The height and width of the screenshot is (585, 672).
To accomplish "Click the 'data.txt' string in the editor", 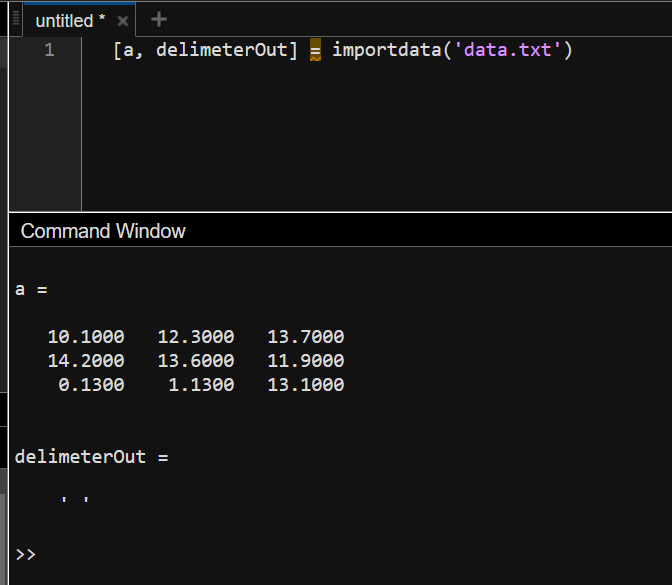I will coord(506,50).
